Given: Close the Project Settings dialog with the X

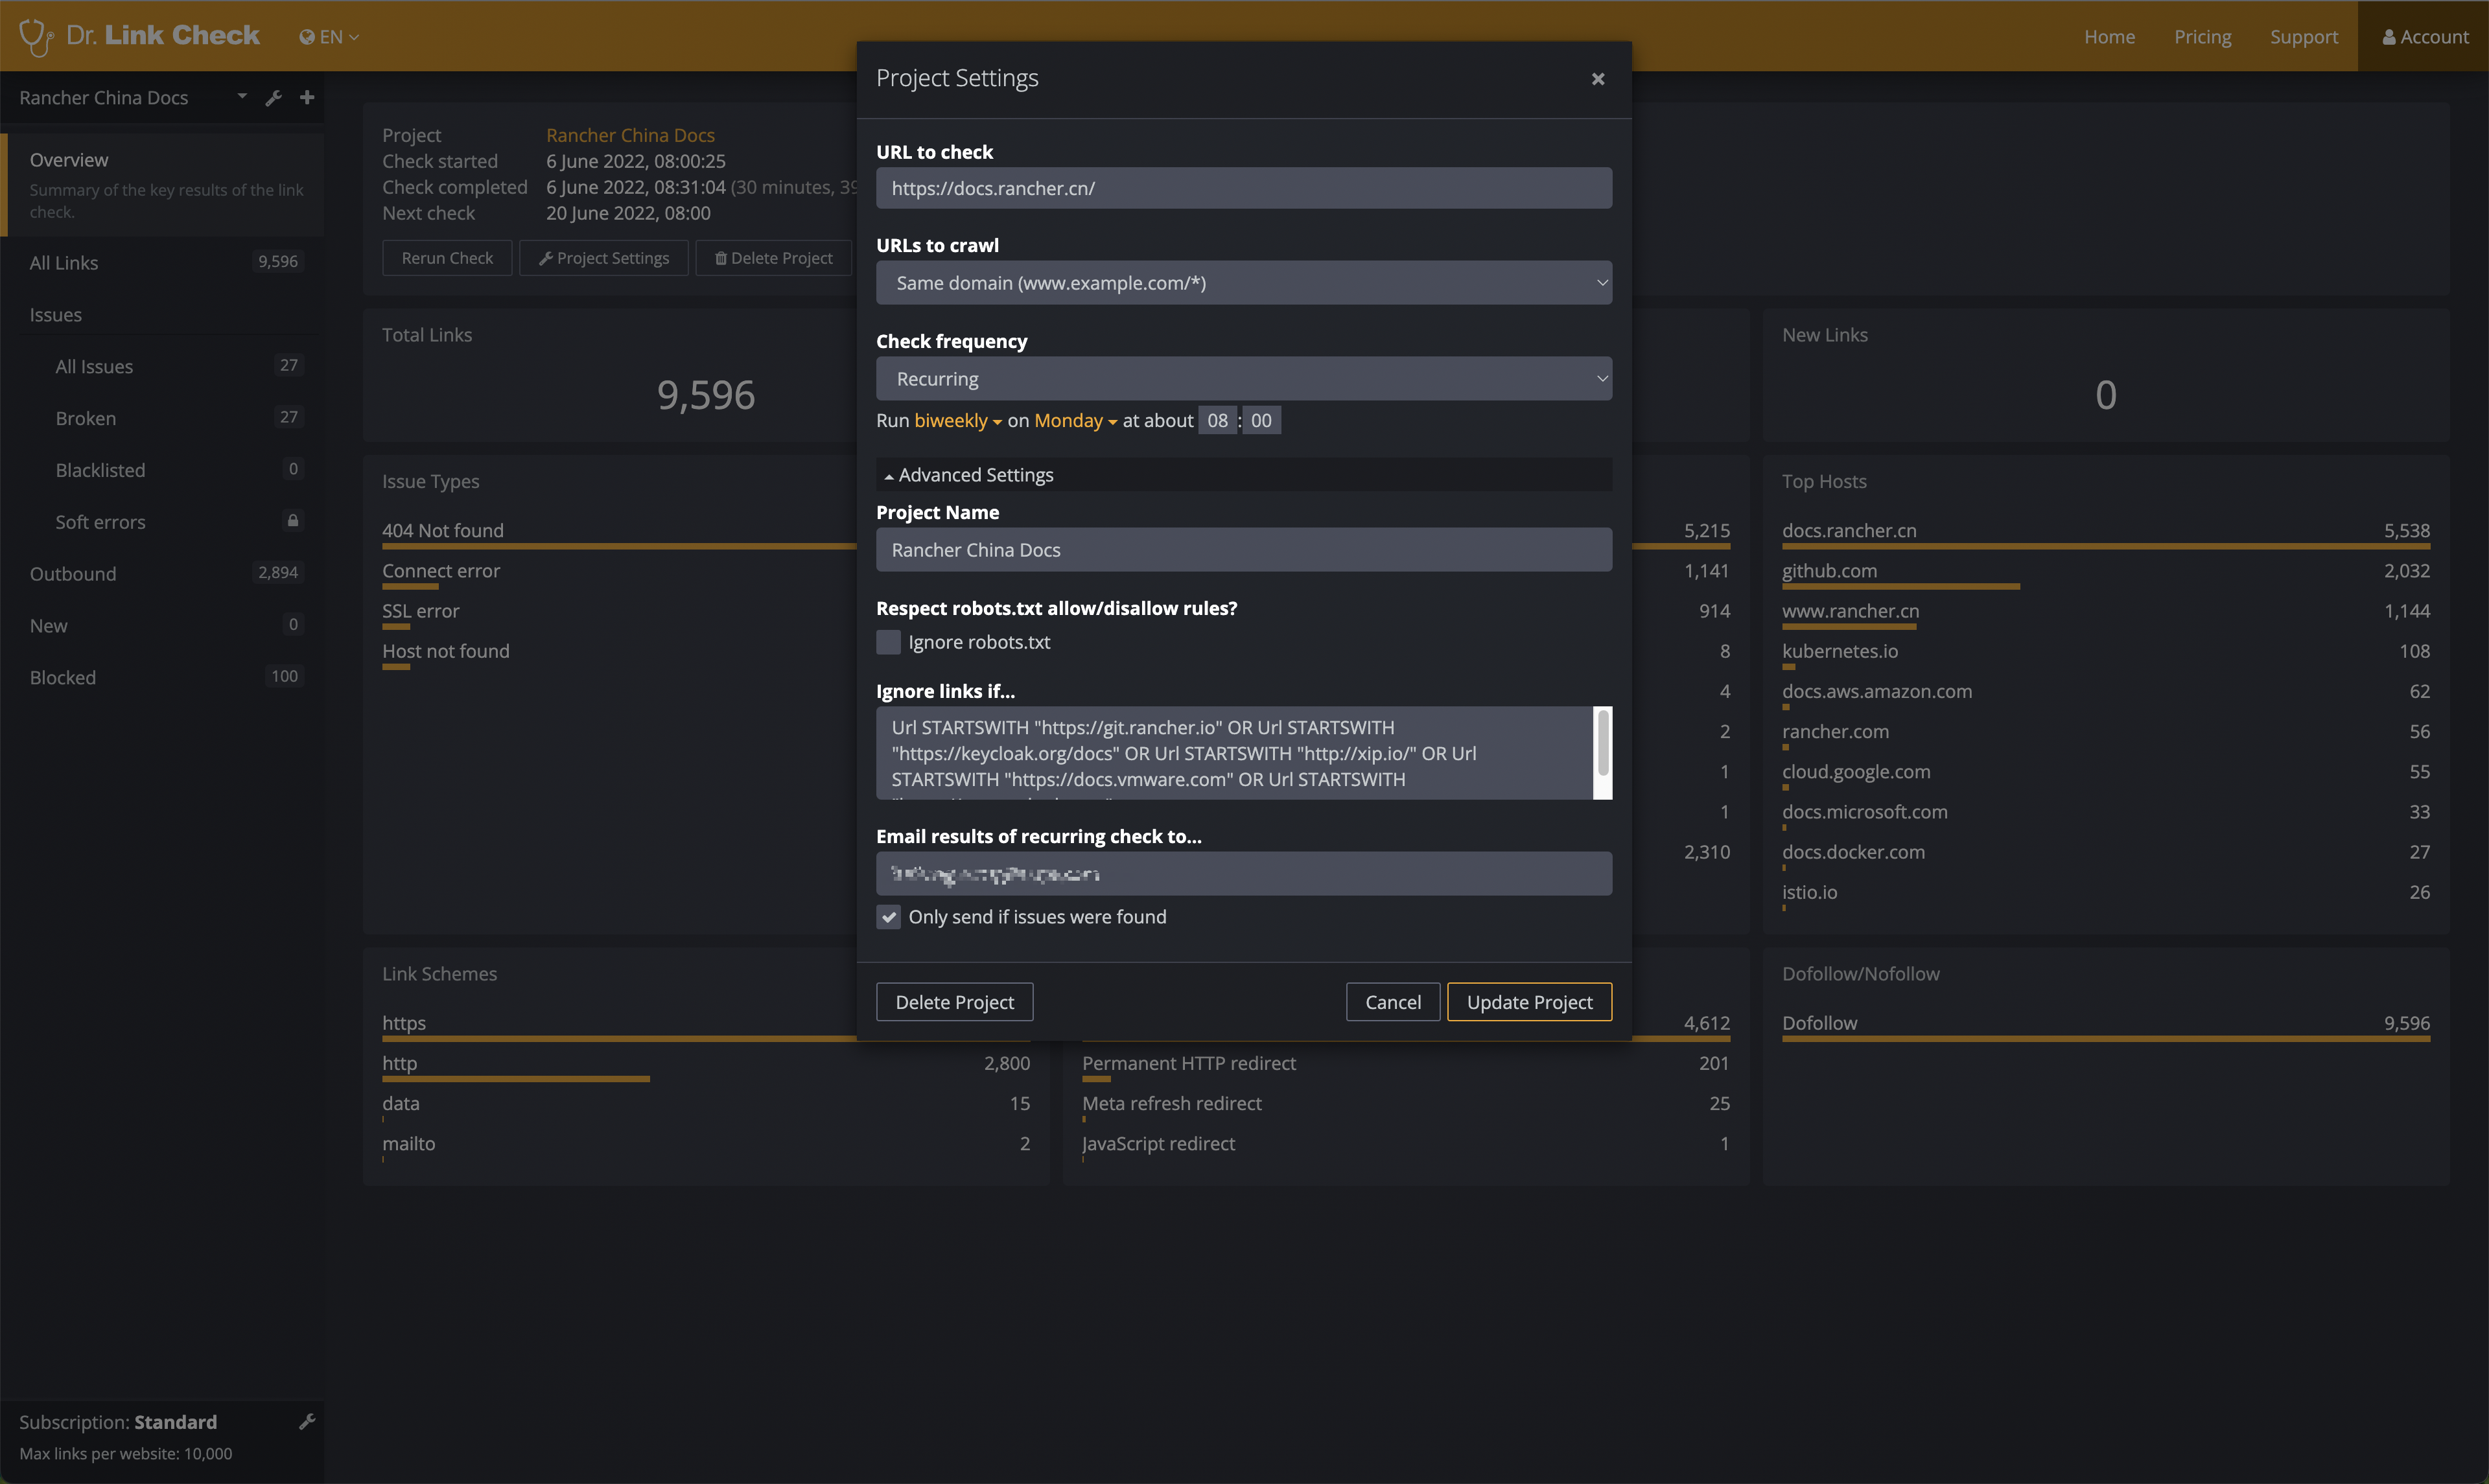Looking at the screenshot, I should point(1597,79).
